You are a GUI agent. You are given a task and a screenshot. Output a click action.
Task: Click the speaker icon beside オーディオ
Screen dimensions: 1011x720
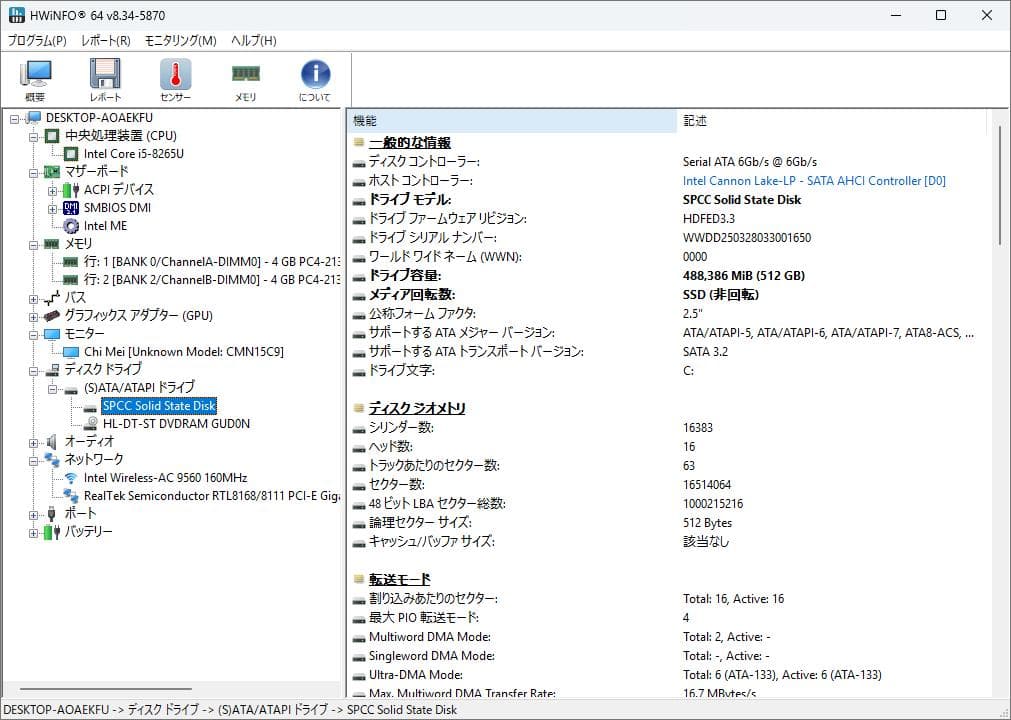pos(52,442)
